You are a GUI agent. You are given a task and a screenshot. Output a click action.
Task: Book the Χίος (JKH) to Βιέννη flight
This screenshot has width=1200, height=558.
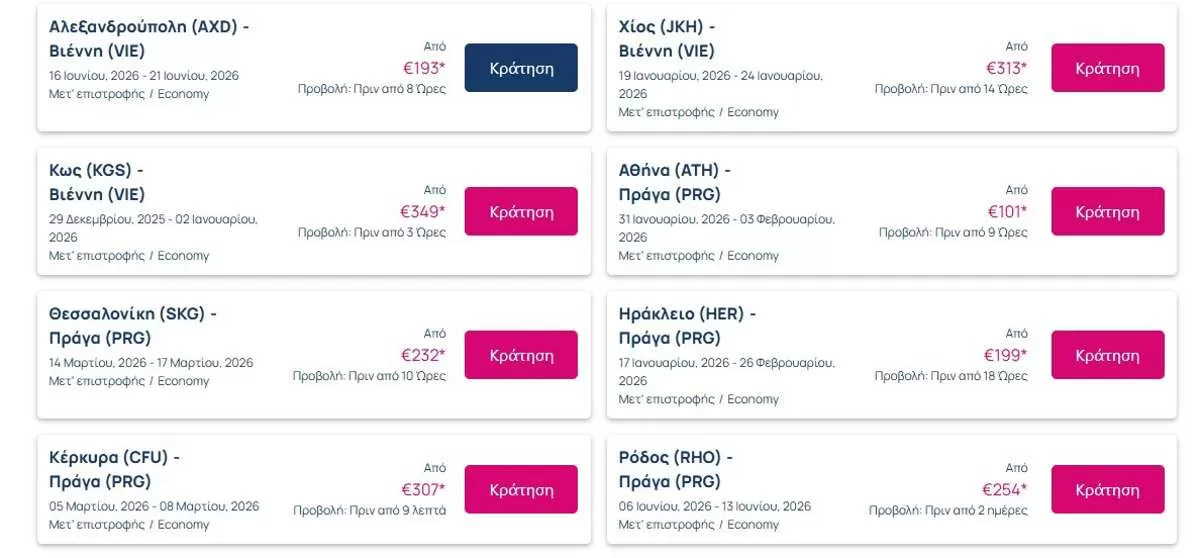point(1107,68)
